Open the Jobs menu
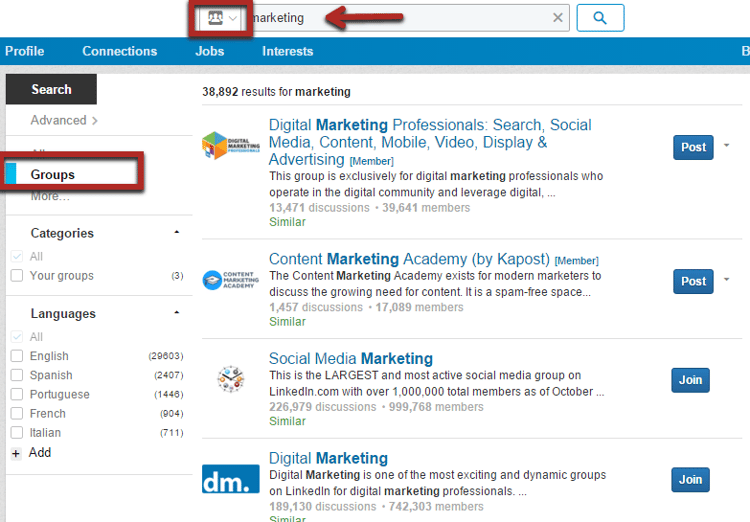 210,51
